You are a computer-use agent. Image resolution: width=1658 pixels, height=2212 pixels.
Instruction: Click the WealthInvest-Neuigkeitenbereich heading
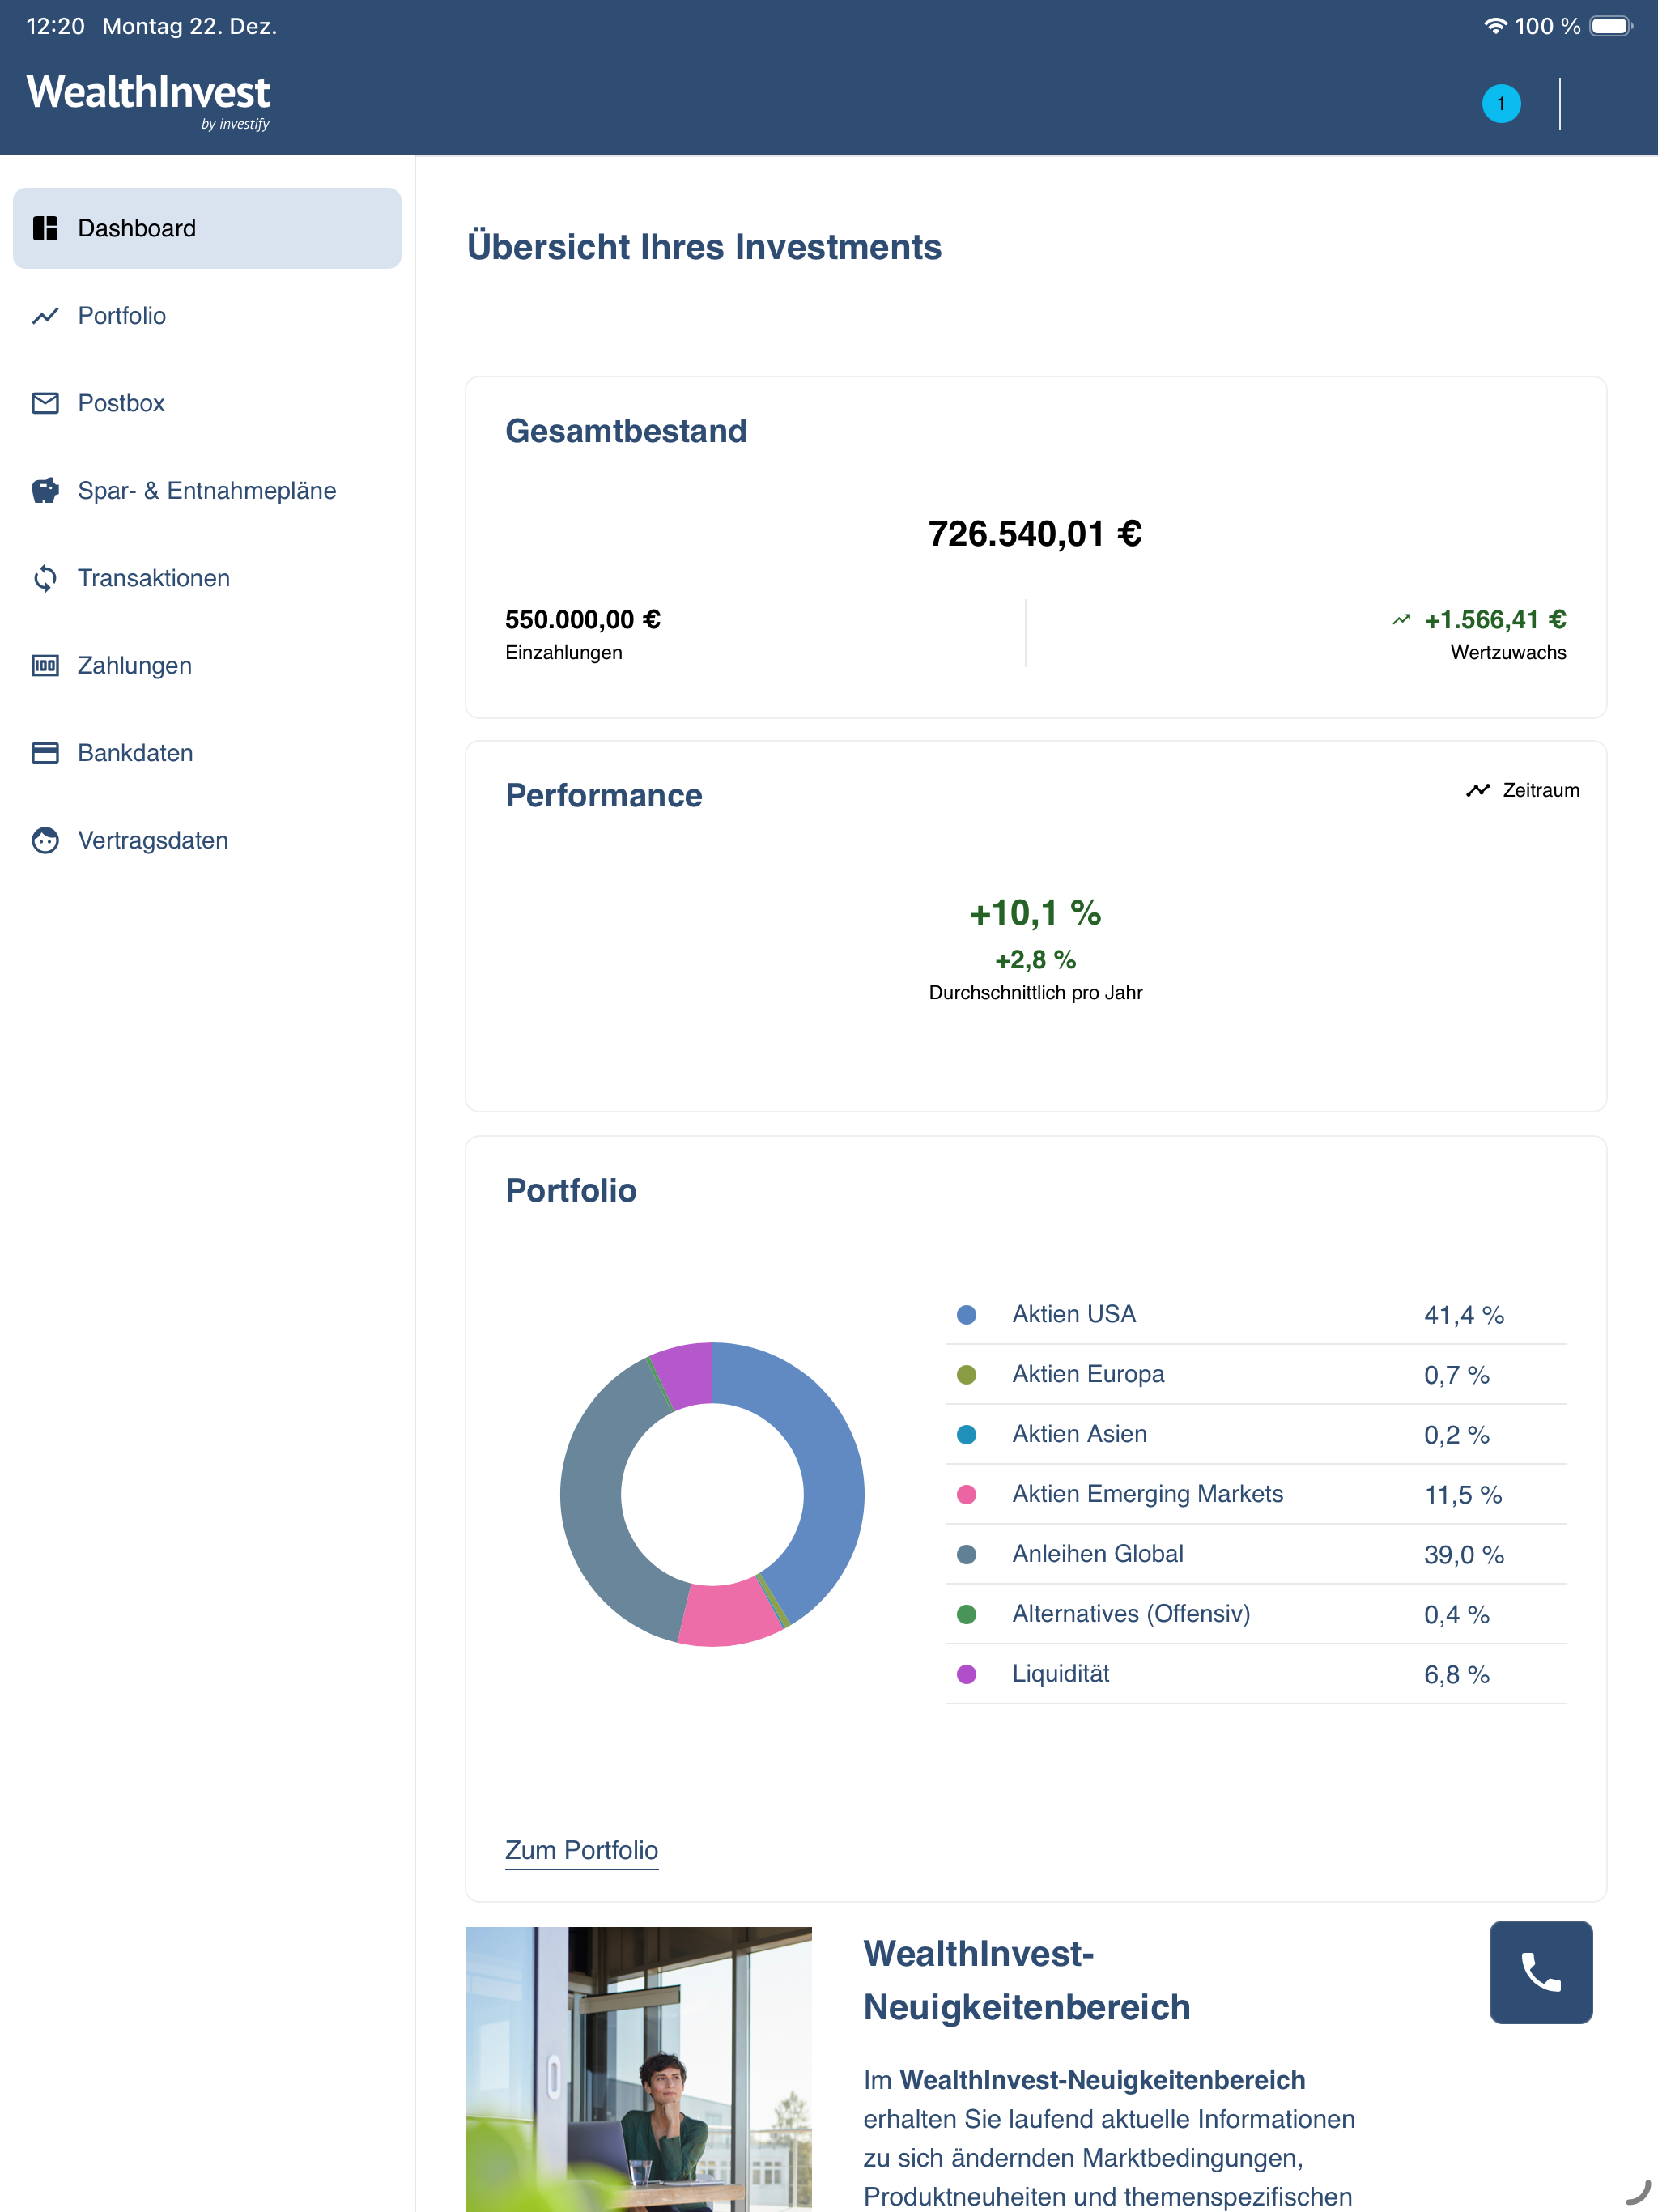(x=1027, y=1980)
